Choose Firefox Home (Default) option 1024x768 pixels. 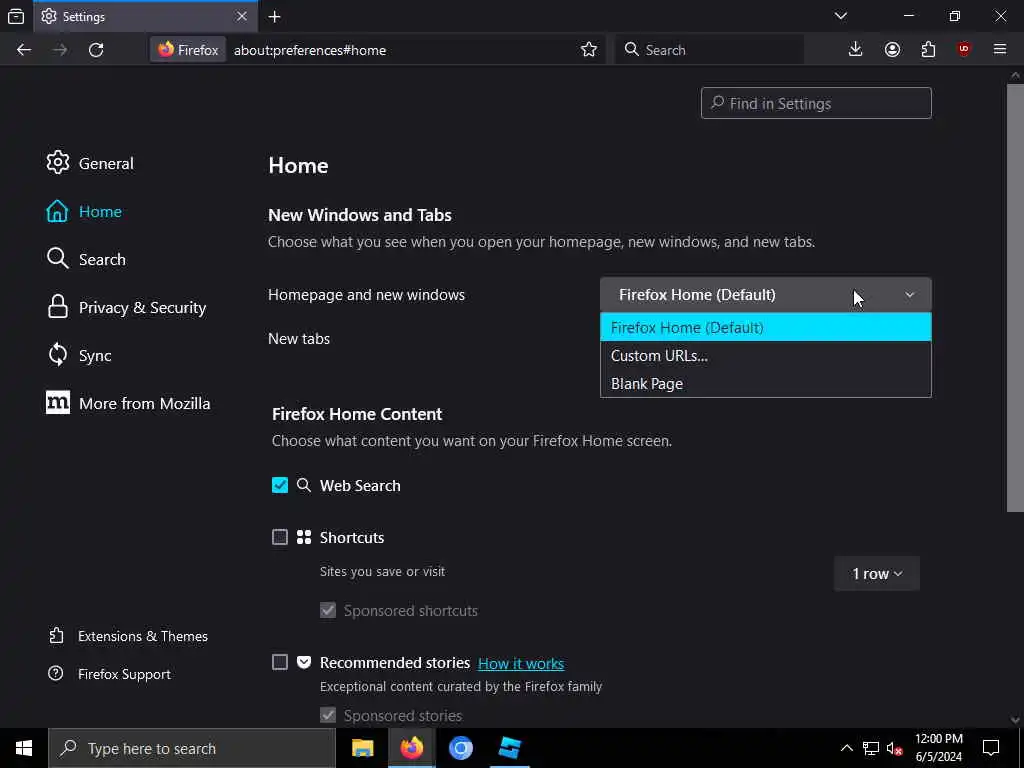(x=765, y=327)
